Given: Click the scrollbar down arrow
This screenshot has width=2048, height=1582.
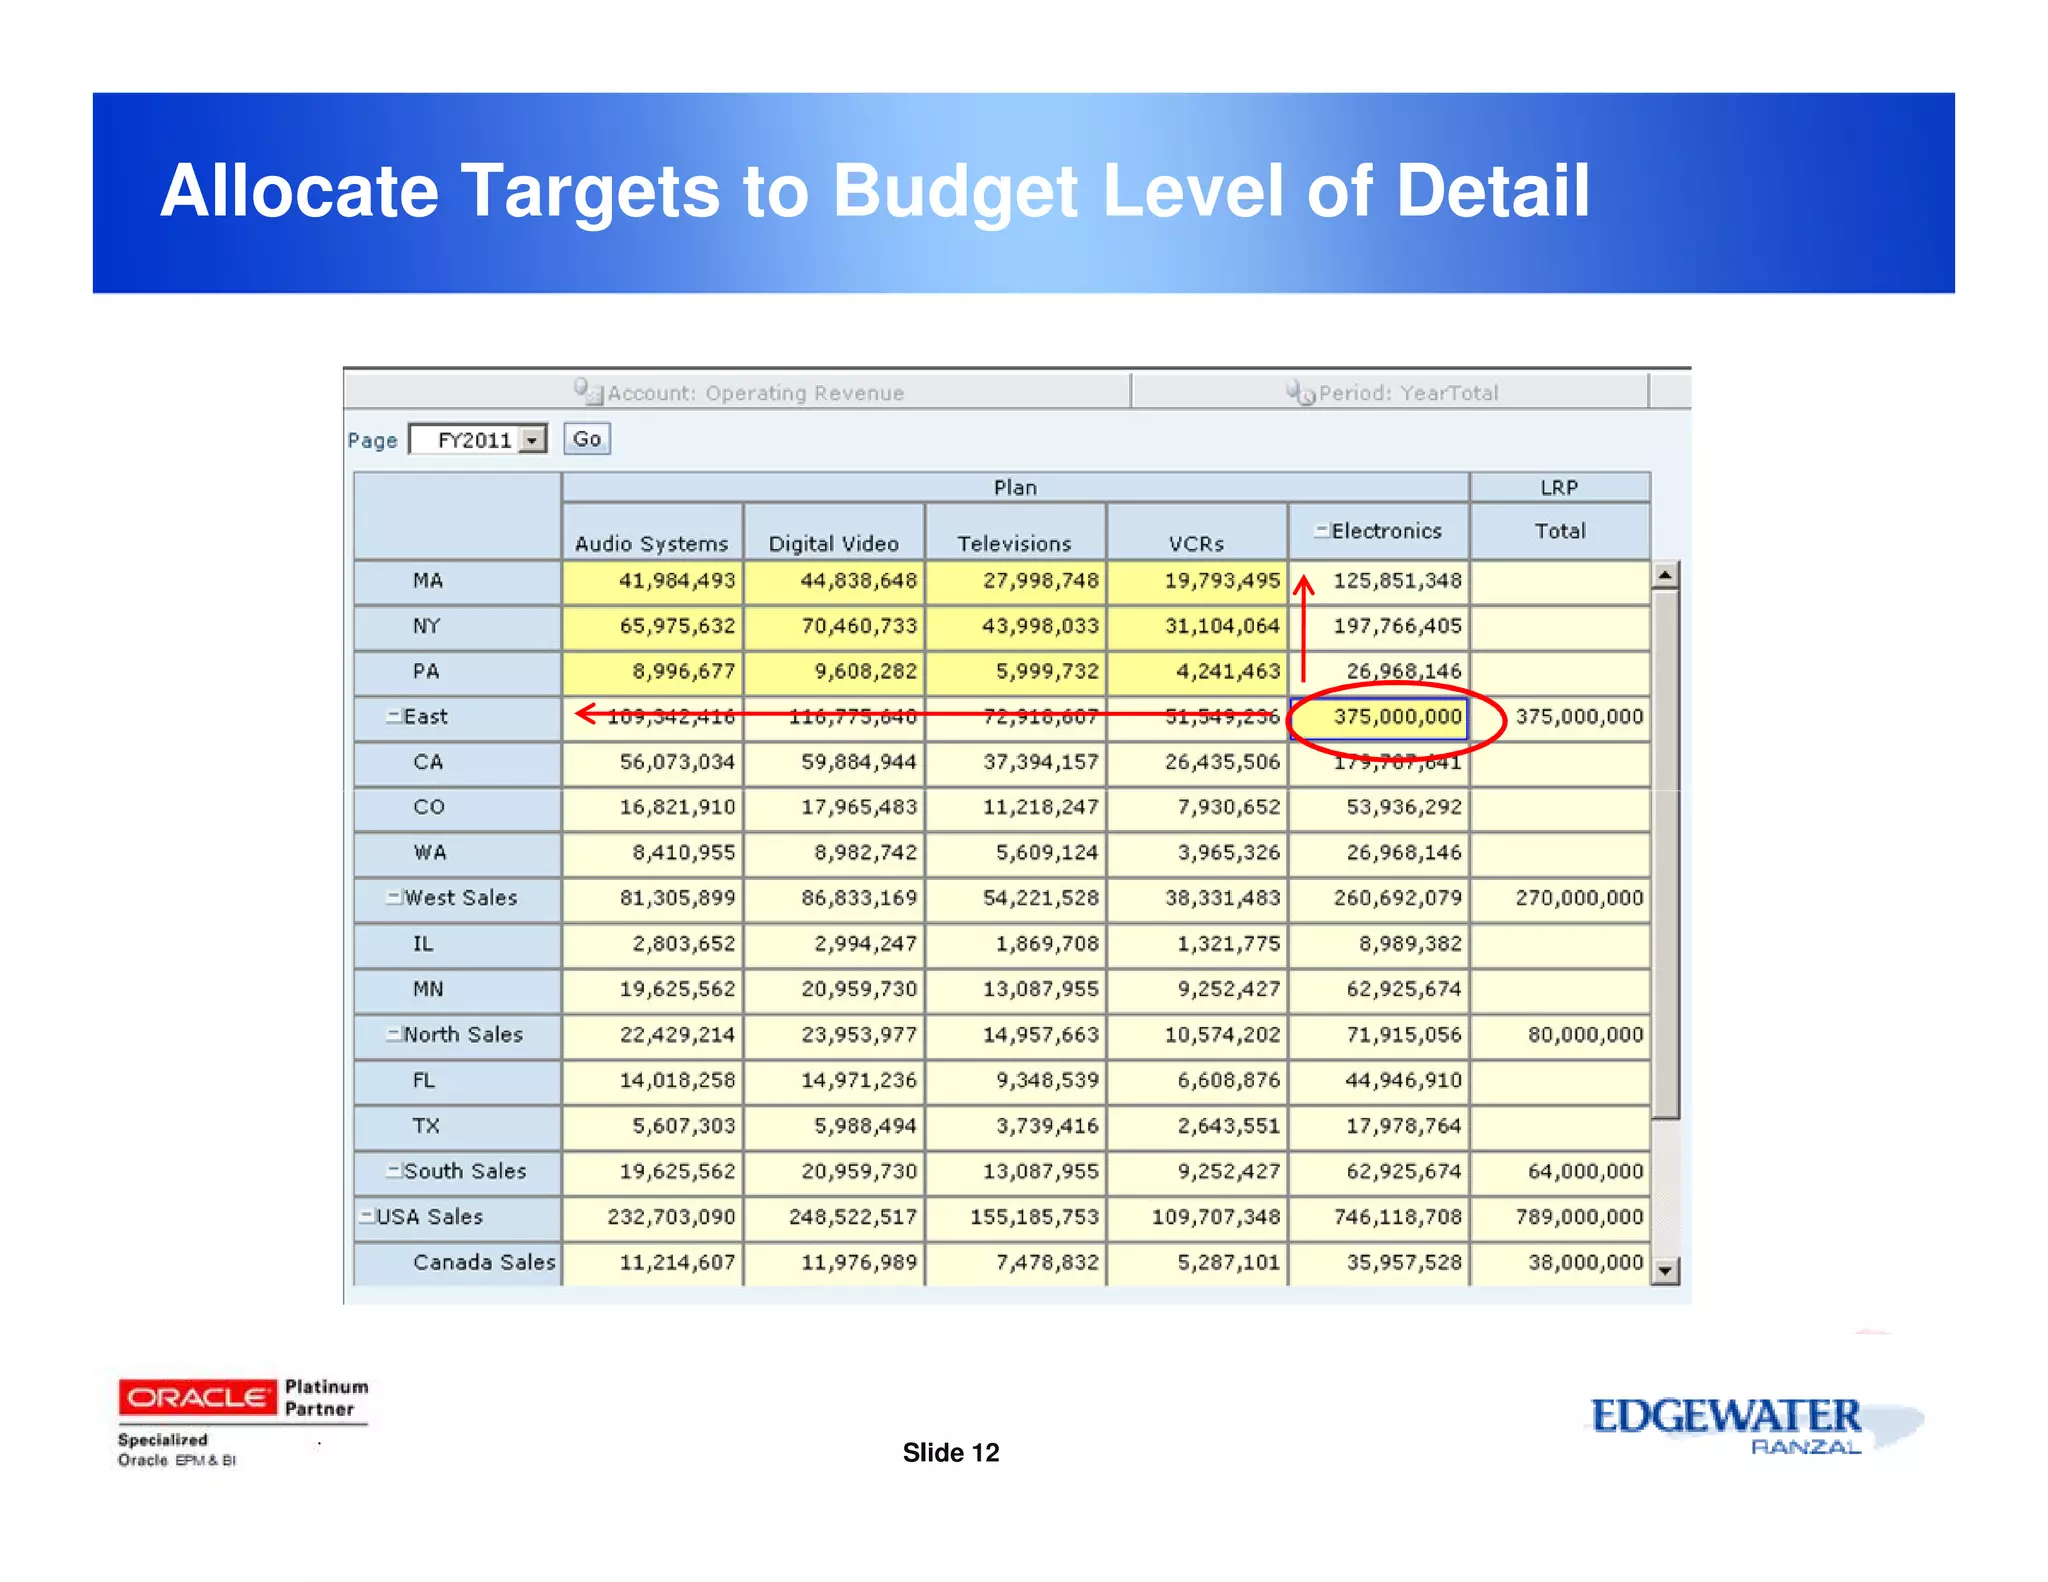Looking at the screenshot, I should pyautogui.click(x=1665, y=1271).
